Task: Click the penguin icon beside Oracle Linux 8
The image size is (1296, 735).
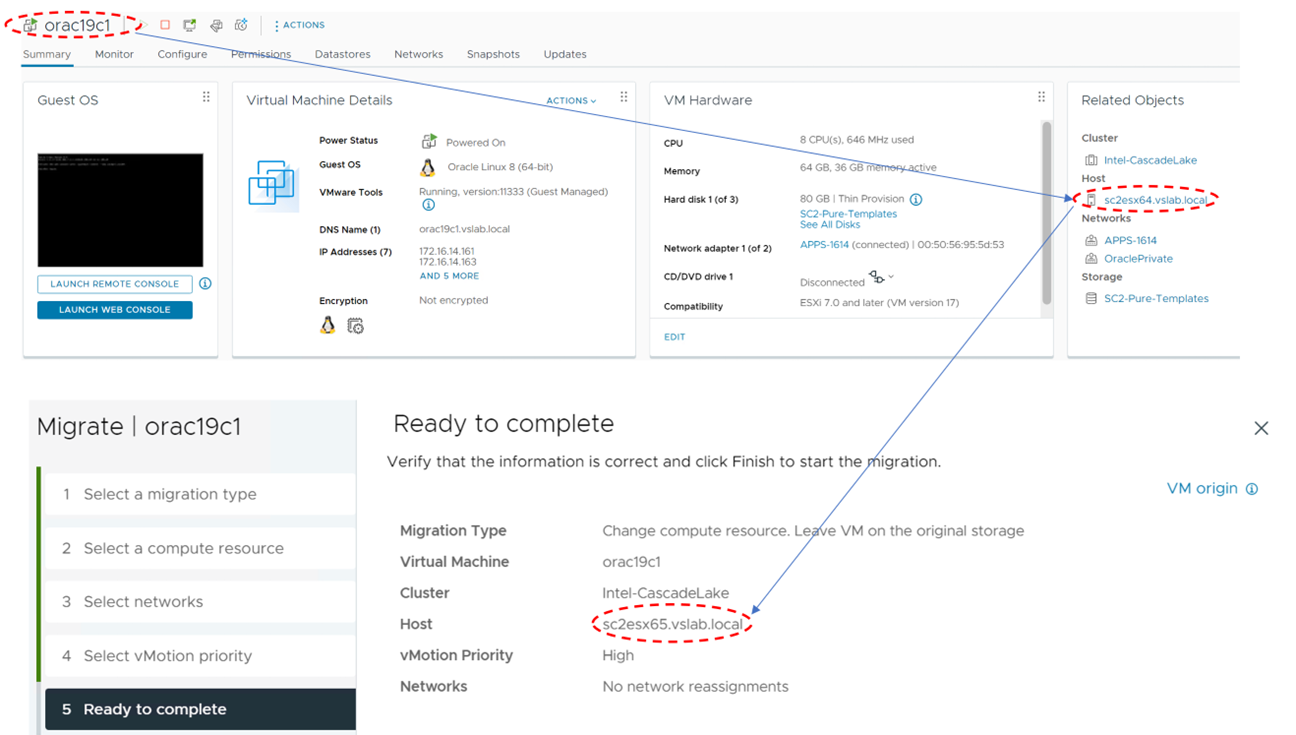Action: [x=428, y=167]
